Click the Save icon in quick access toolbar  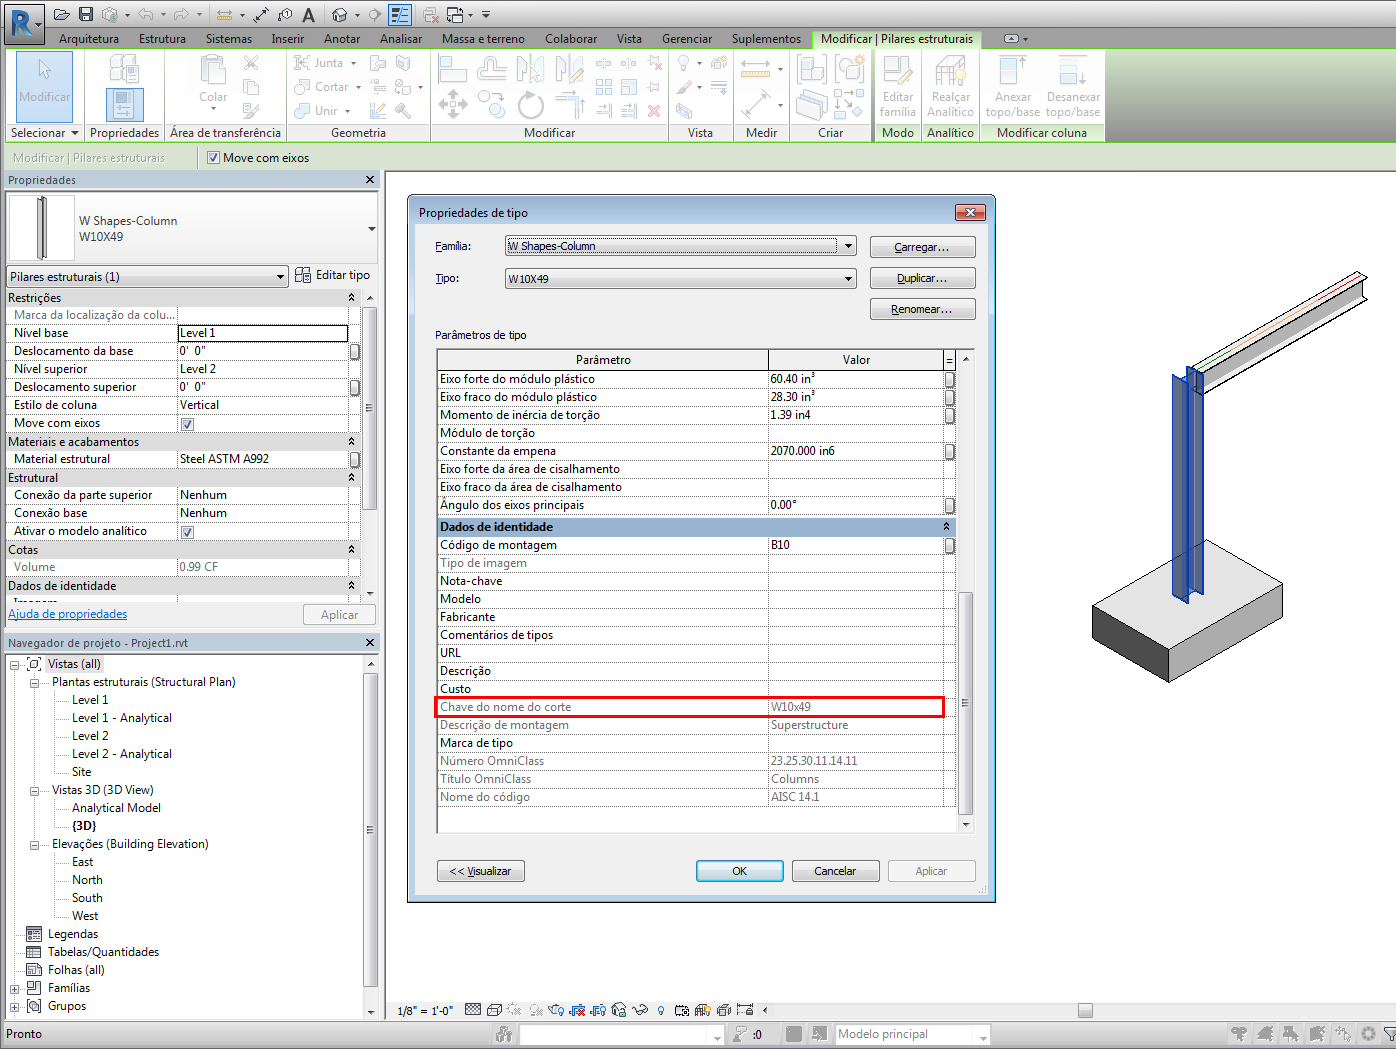(x=86, y=14)
